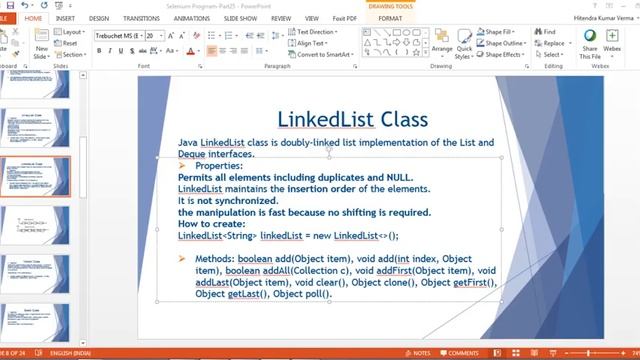Select the star shape in the shapes gallery
The width and height of the screenshot is (640, 360).
point(416,52)
